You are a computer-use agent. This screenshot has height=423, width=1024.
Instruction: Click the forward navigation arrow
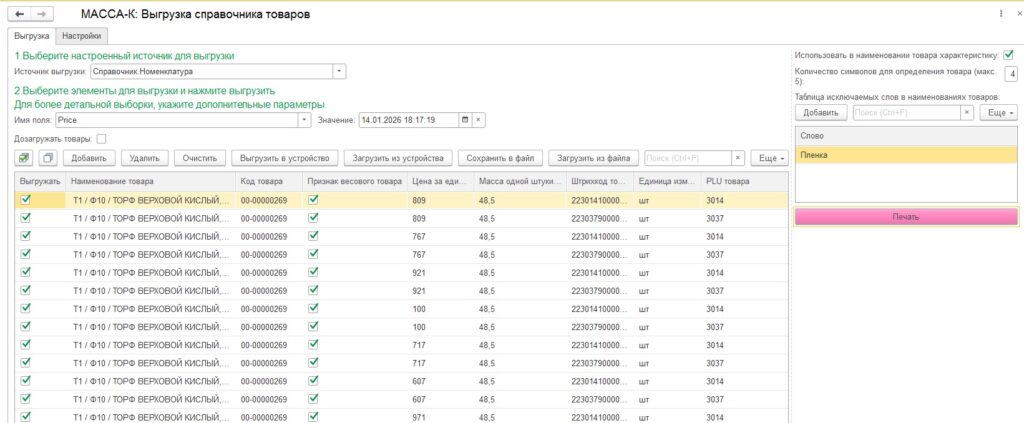(x=41, y=14)
